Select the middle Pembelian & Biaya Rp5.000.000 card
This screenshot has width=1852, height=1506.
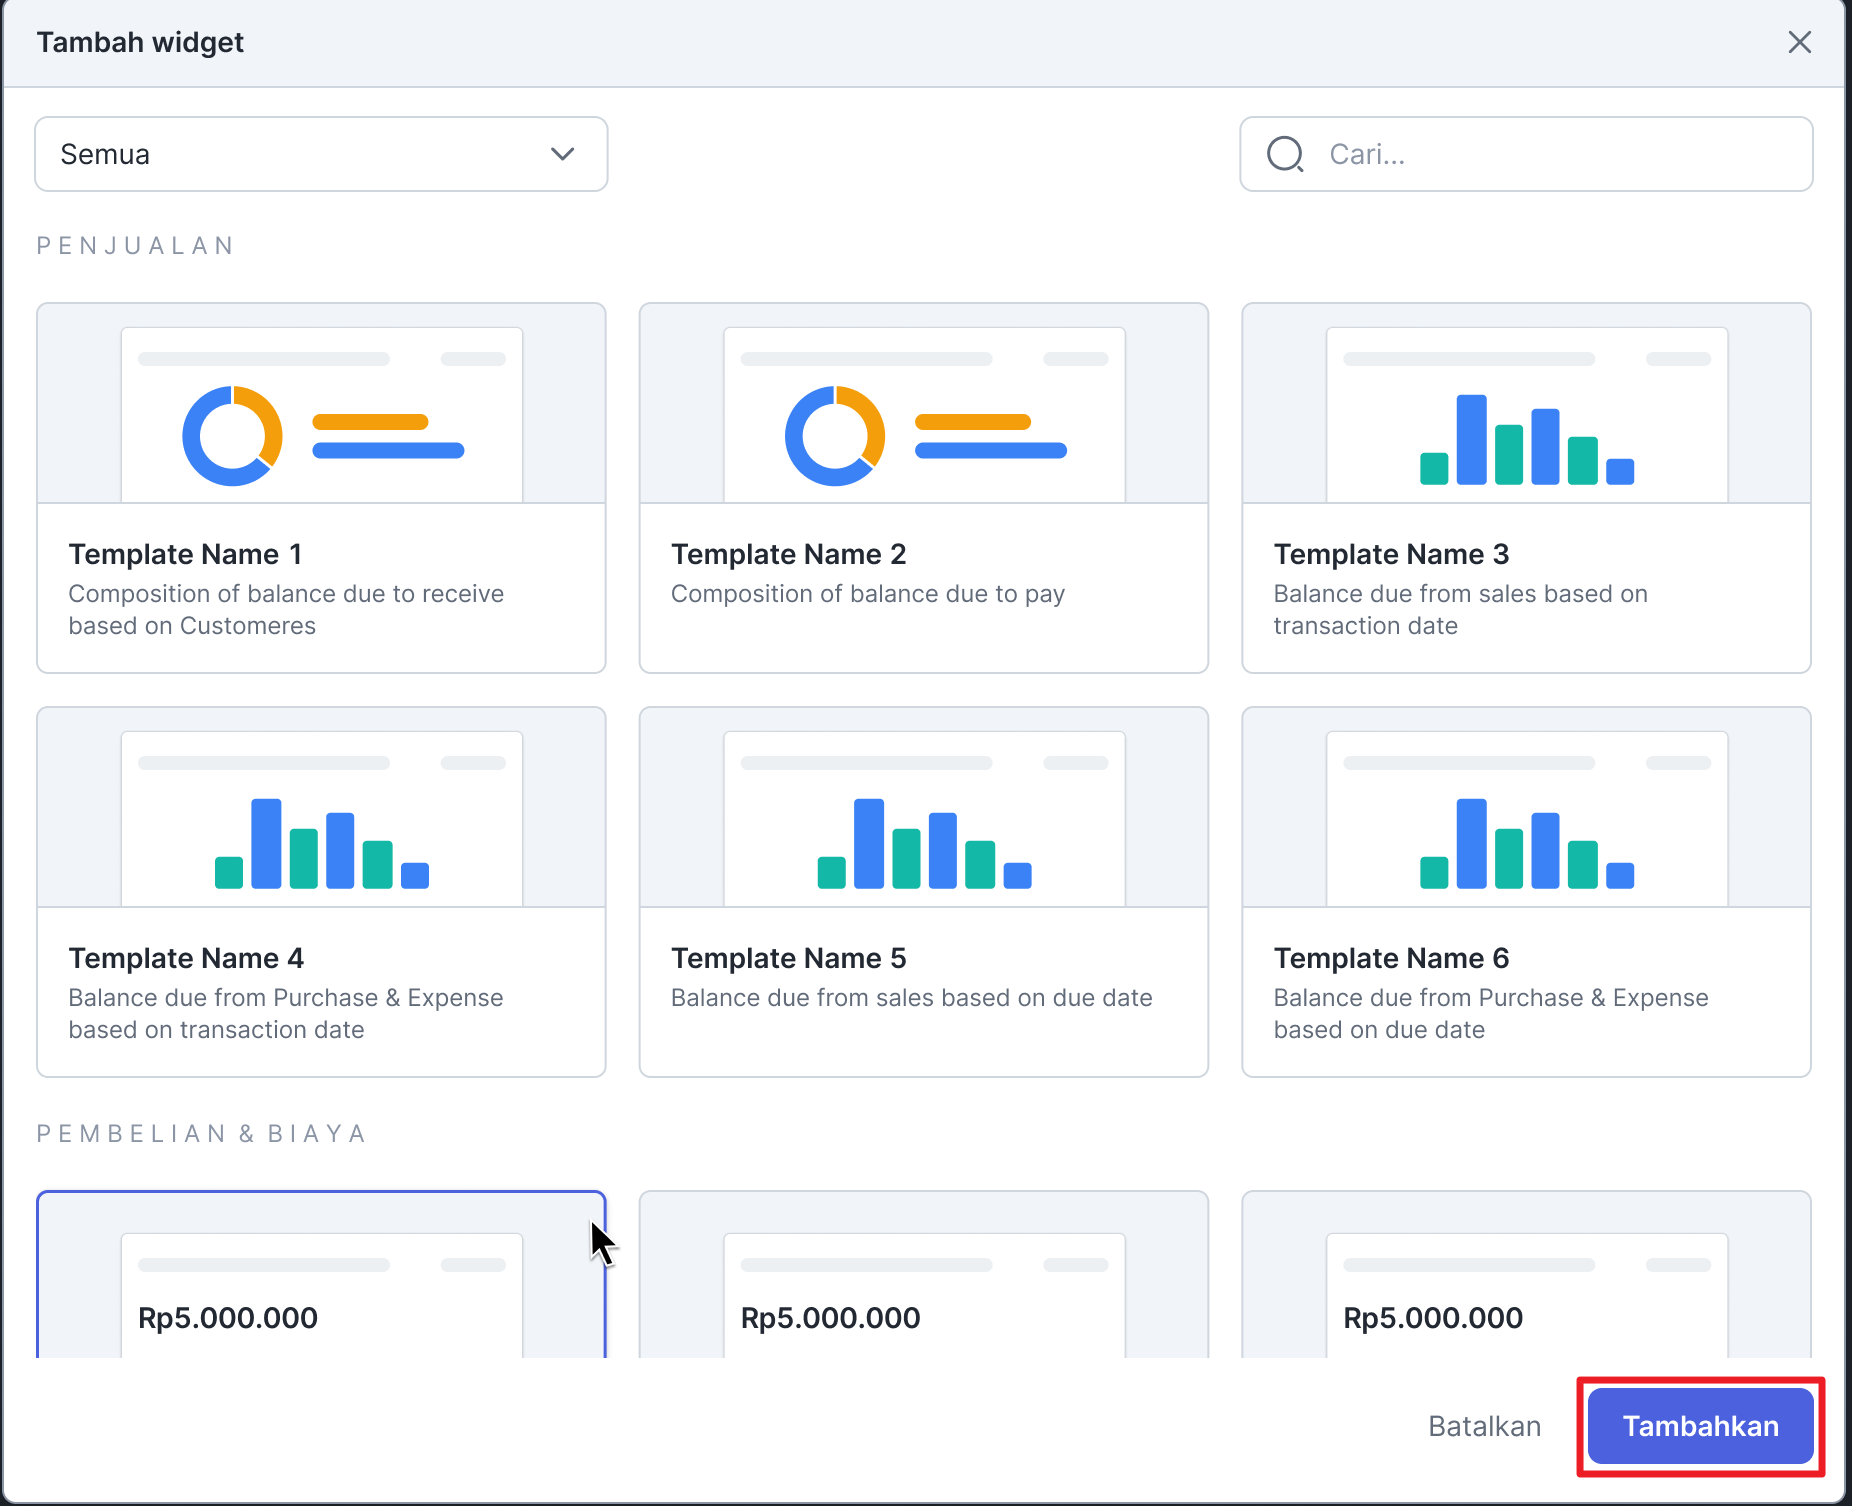[924, 1275]
